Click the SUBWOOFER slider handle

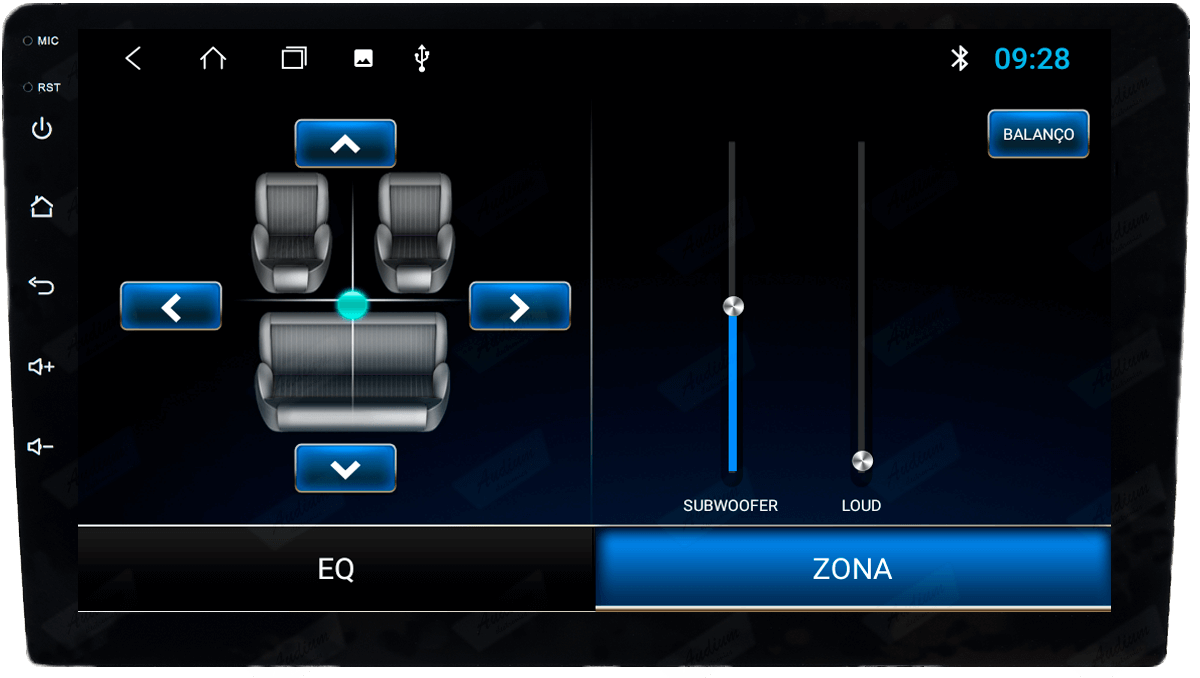(733, 306)
